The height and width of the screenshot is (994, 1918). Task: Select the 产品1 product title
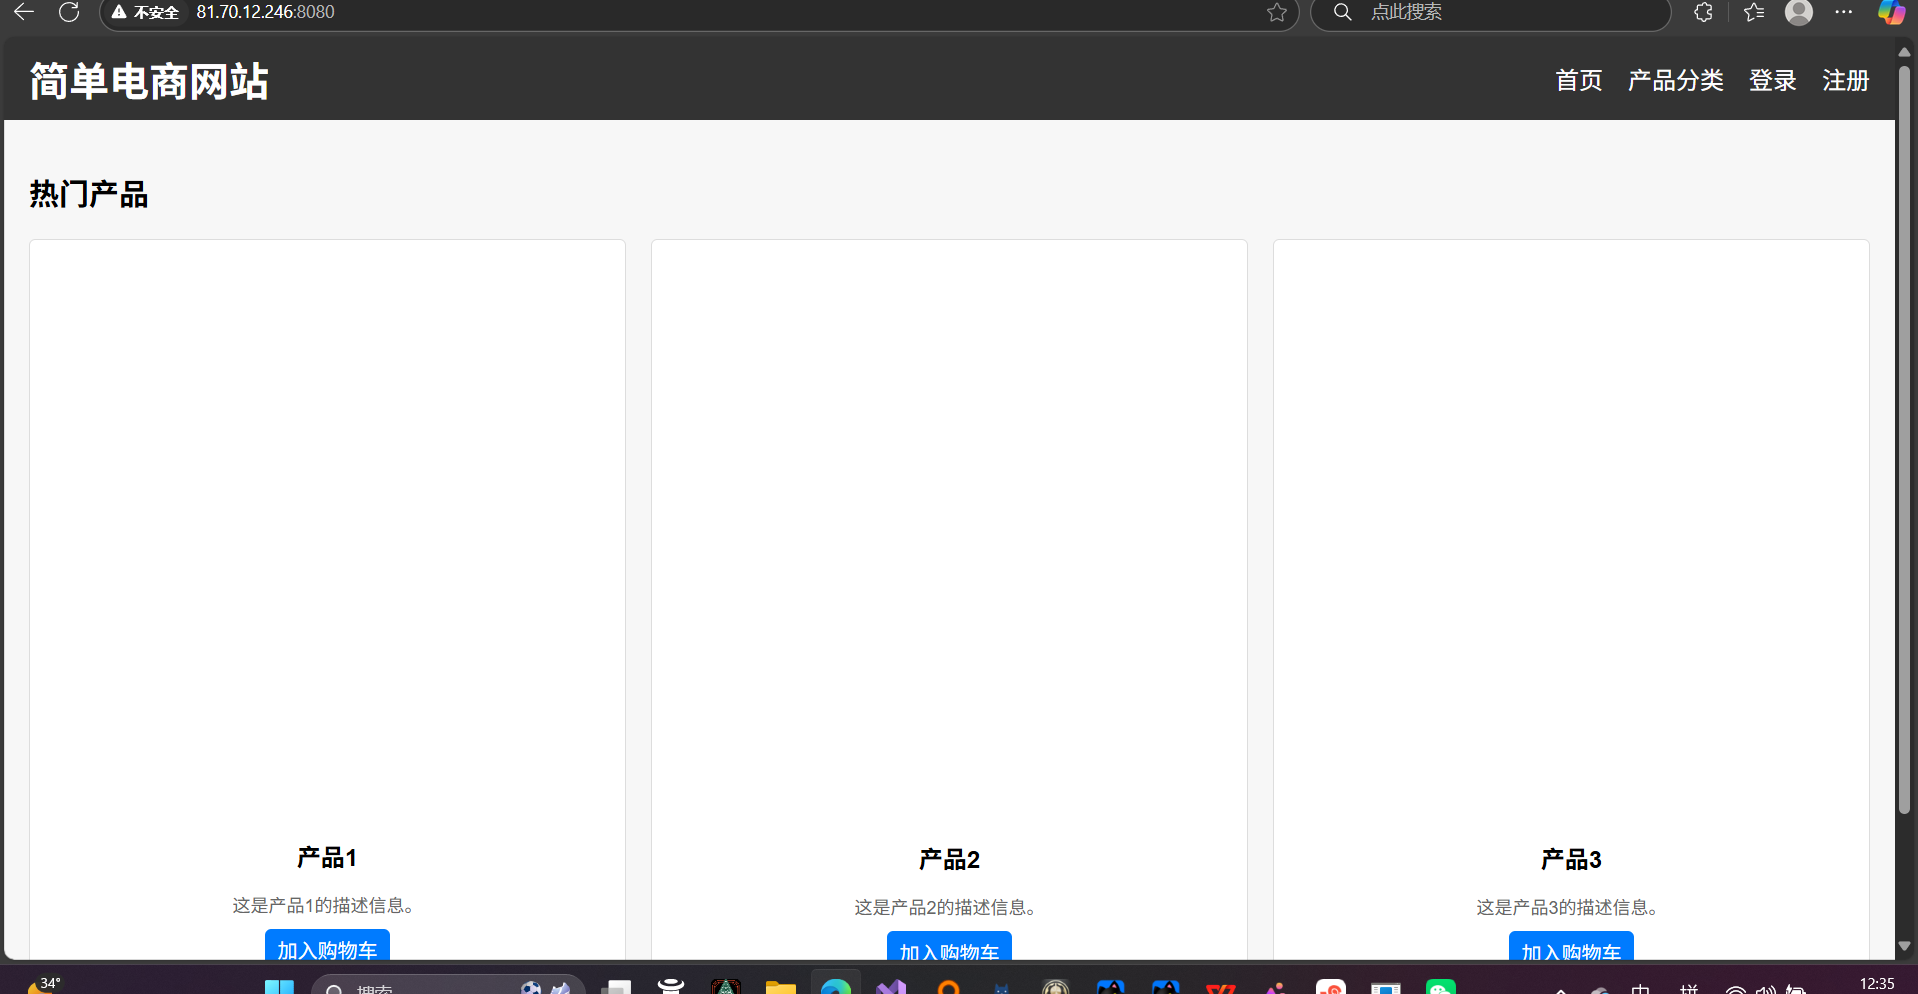[x=327, y=857]
